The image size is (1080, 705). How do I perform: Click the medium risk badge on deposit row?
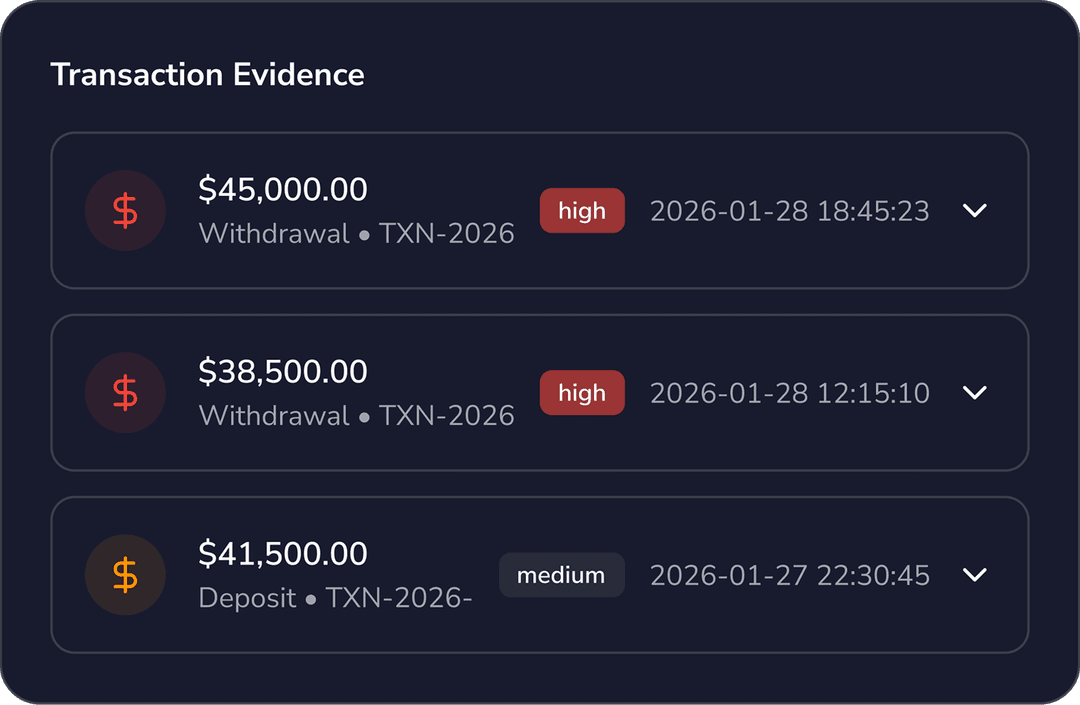[561, 575]
